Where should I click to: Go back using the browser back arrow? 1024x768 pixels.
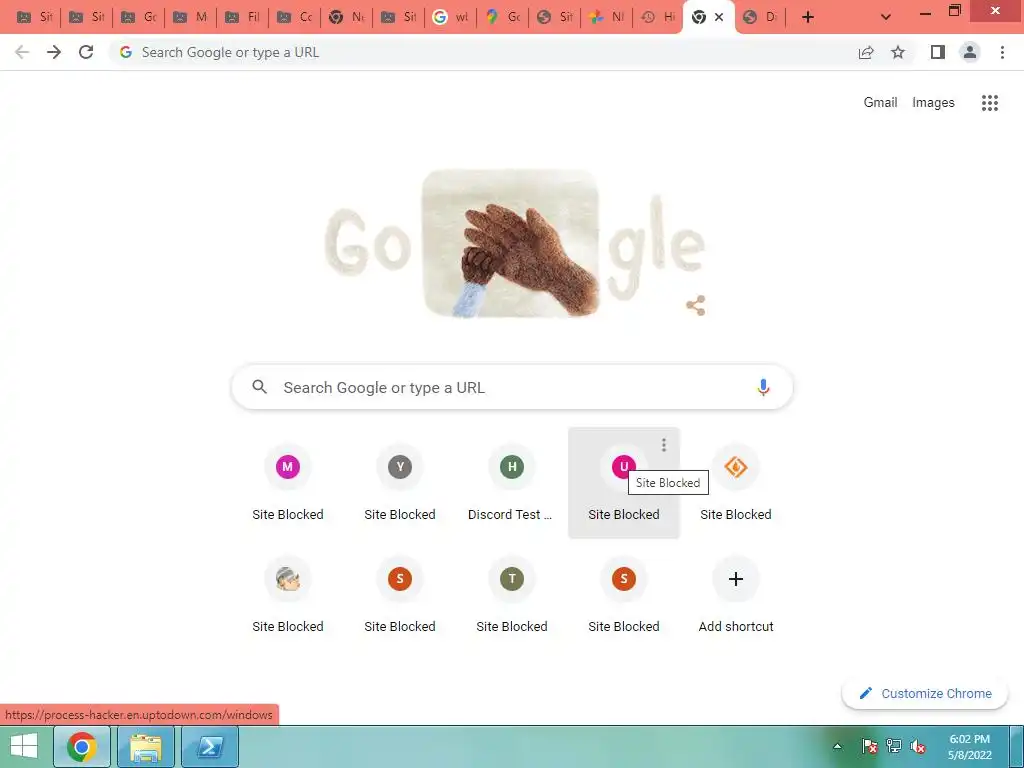pos(22,52)
